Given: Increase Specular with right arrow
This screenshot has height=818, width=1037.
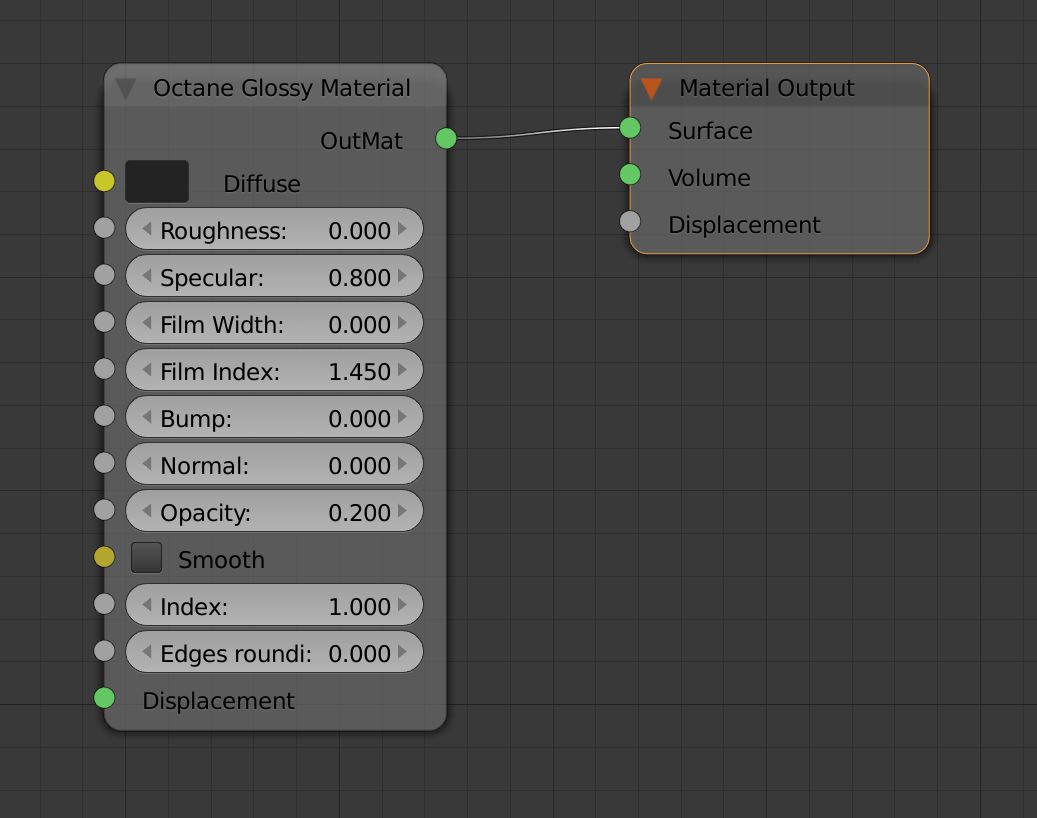Looking at the screenshot, I should 402,276.
